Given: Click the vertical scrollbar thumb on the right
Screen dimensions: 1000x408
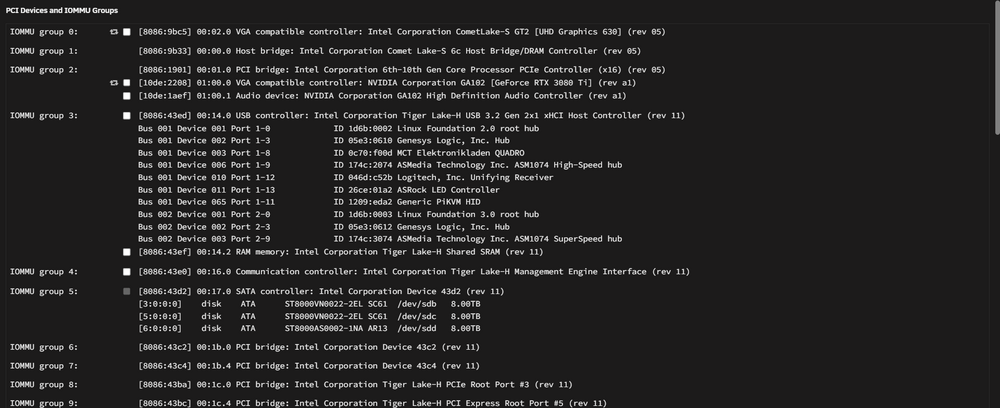Looking at the screenshot, I should click(997, 67).
